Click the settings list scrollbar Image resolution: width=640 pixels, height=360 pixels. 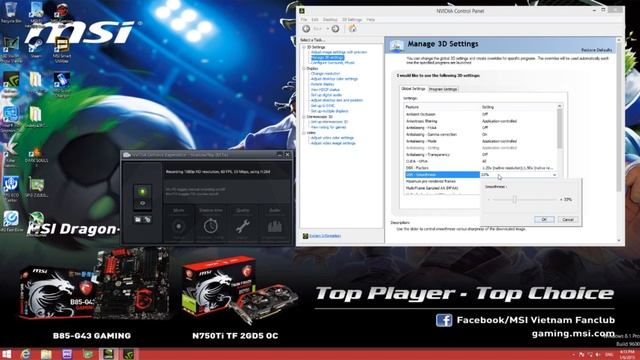pyautogui.click(x=559, y=129)
